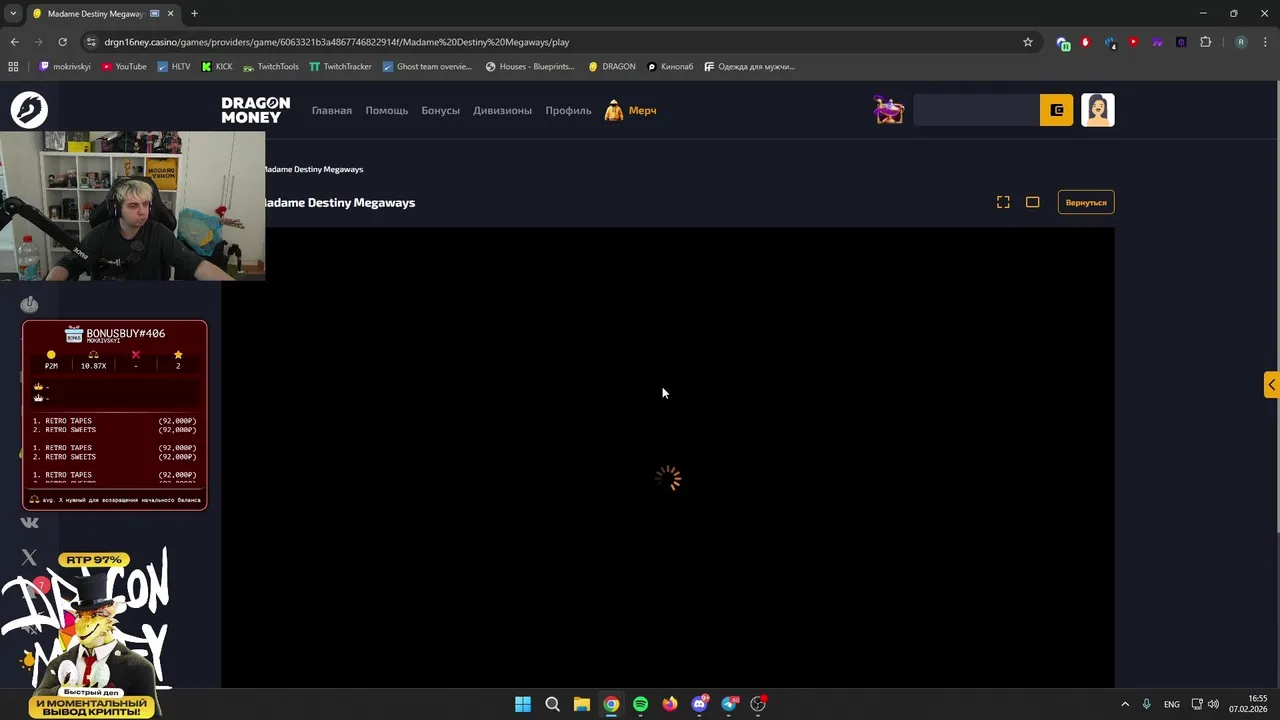The height and width of the screenshot is (720, 1280).
Task: Open the user avatar profile
Action: [1098, 110]
